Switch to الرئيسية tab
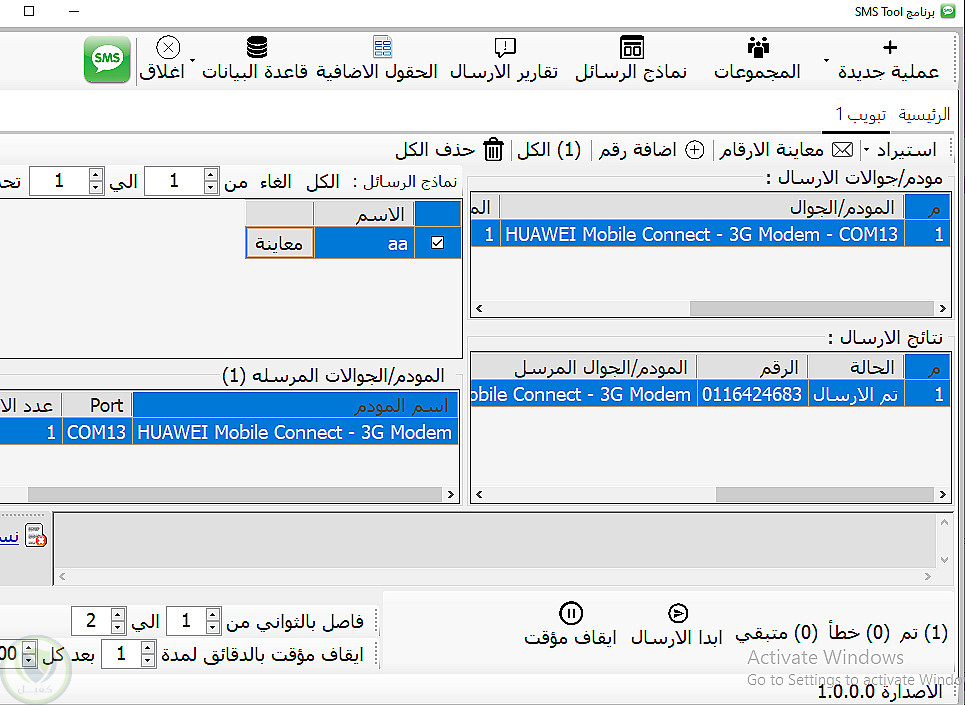Screen dimensions: 965x705 click(924, 114)
